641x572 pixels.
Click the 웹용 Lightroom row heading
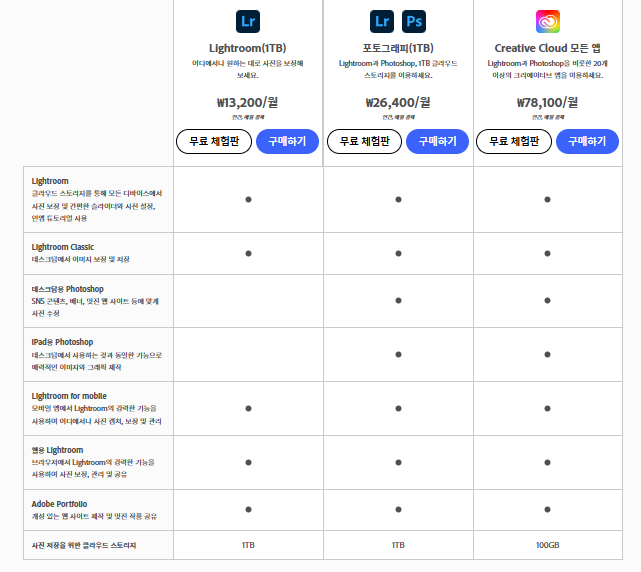pyautogui.click(x=57, y=450)
